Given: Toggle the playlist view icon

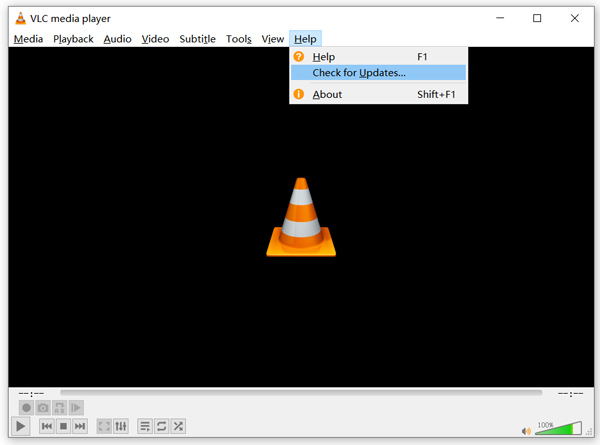Looking at the screenshot, I should click(145, 426).
